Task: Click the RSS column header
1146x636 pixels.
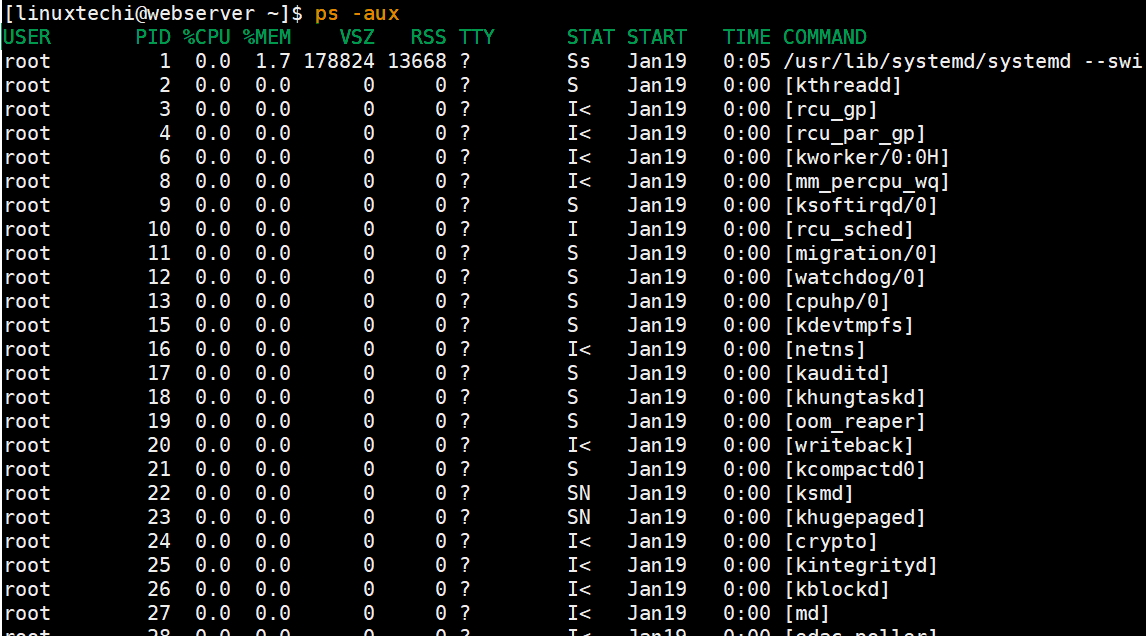Action: coord(428,37)
